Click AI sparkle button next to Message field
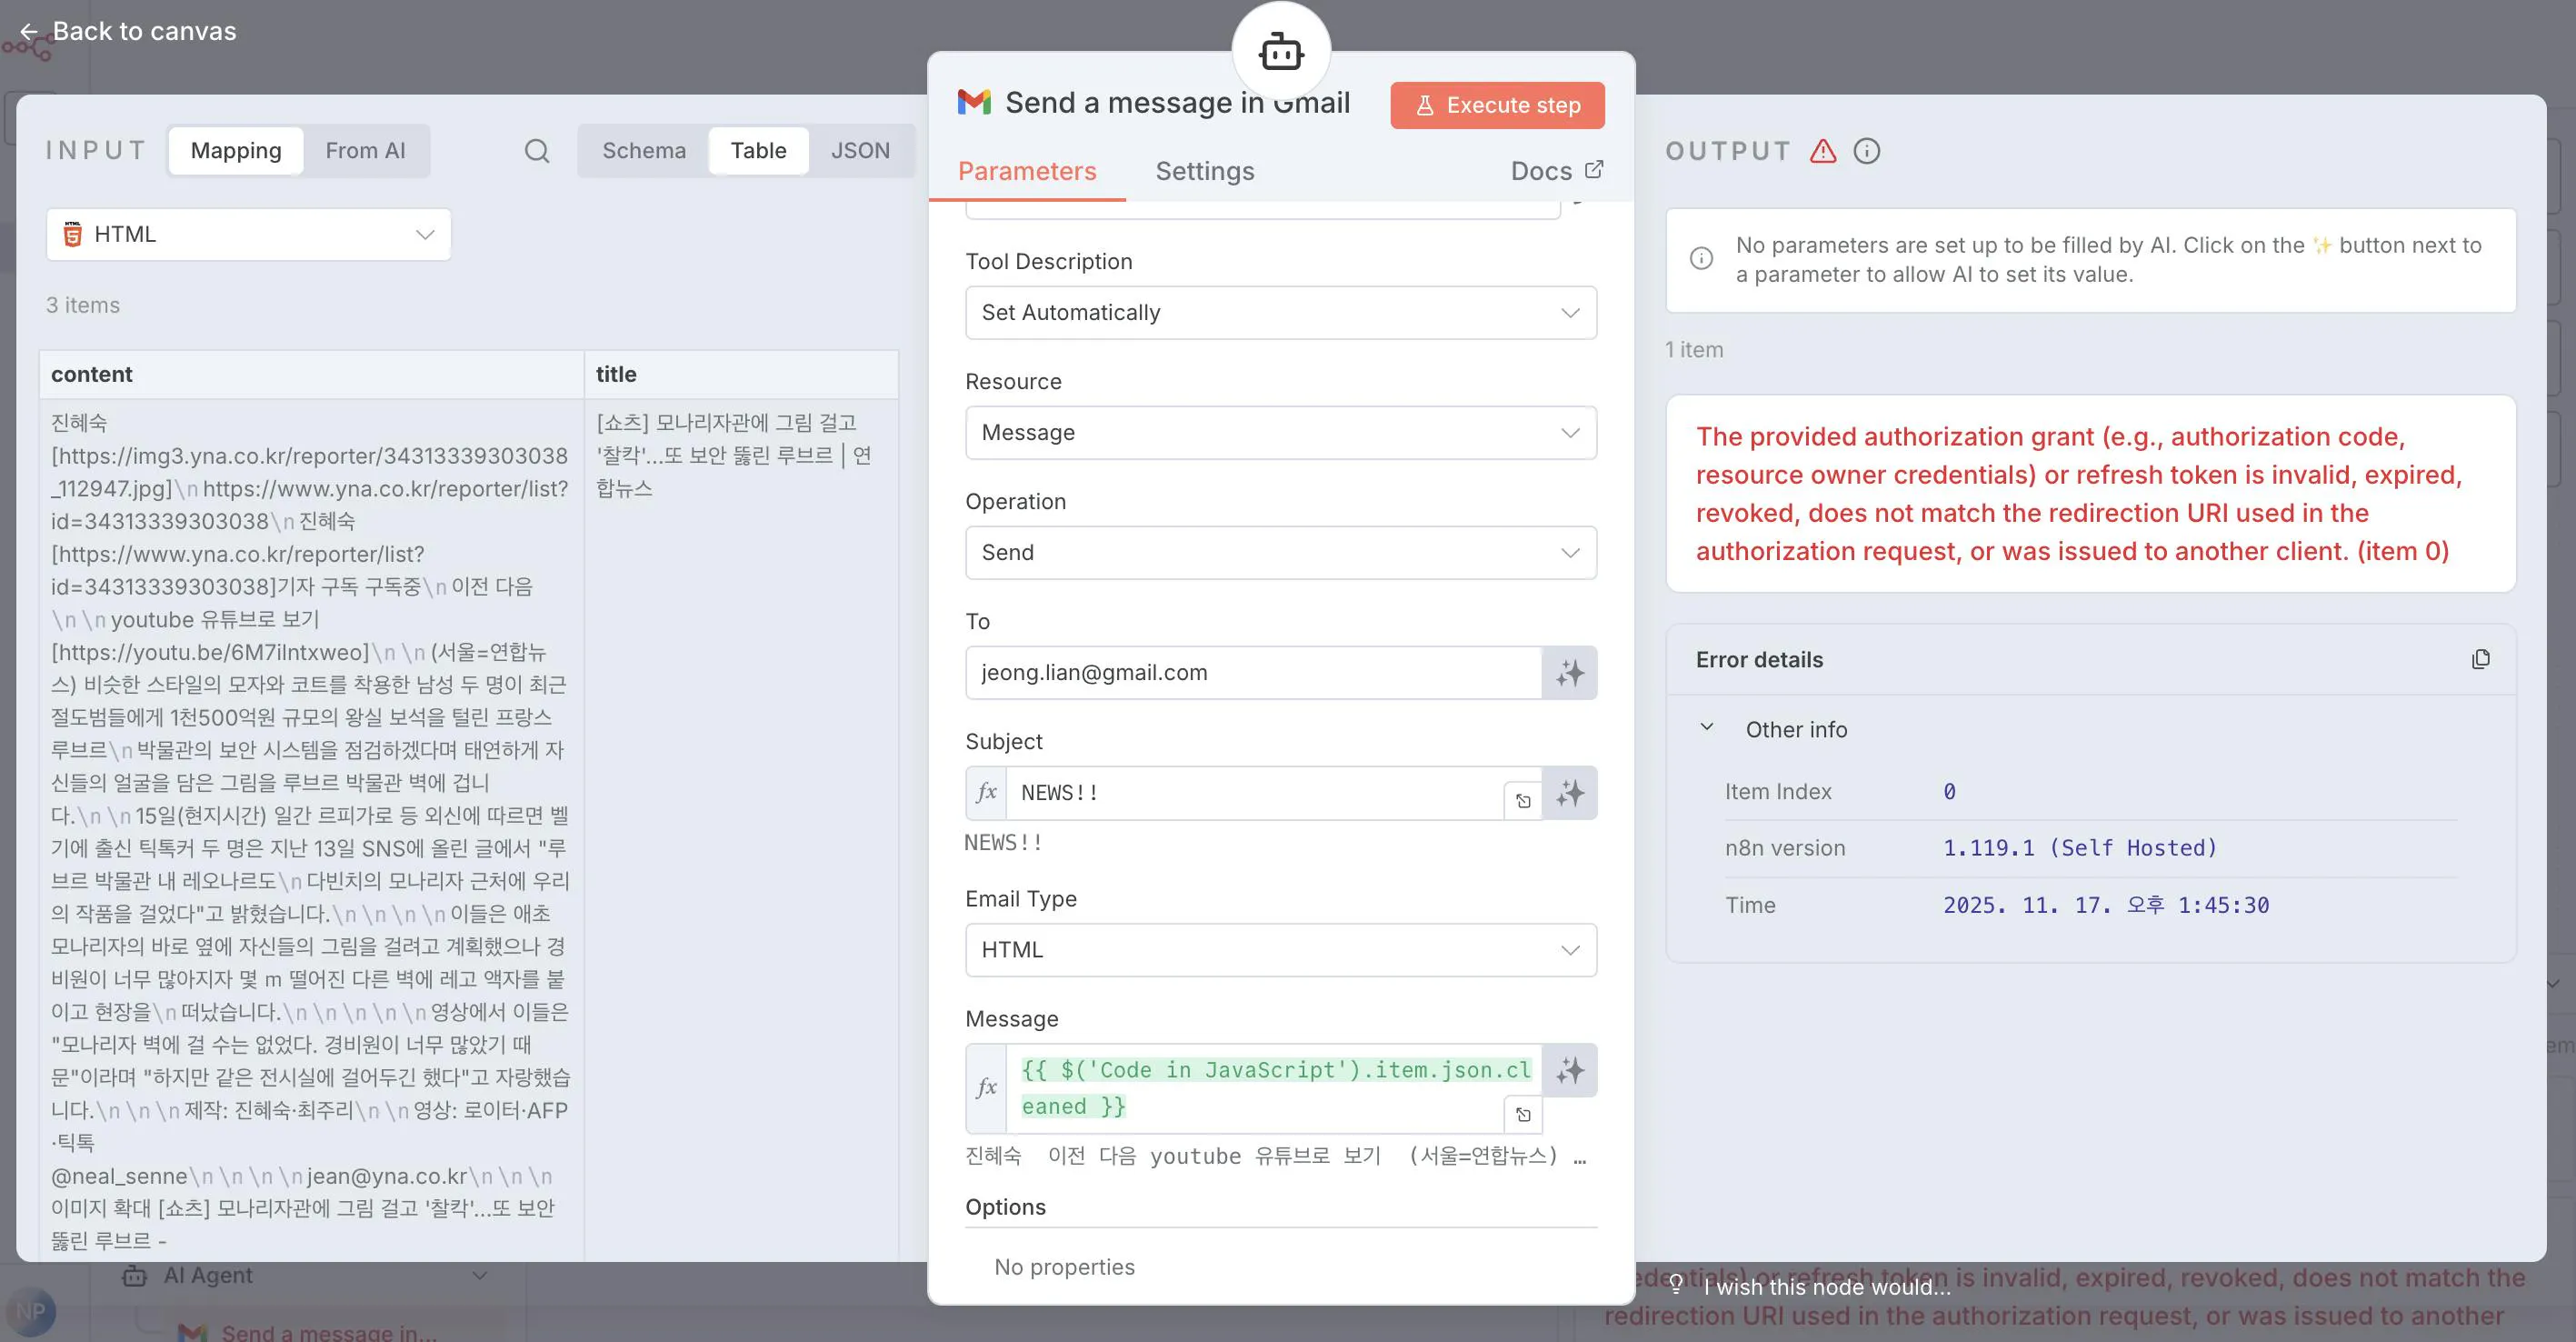This screenshot has width=2576, height=1342. coord(1569,1071)
